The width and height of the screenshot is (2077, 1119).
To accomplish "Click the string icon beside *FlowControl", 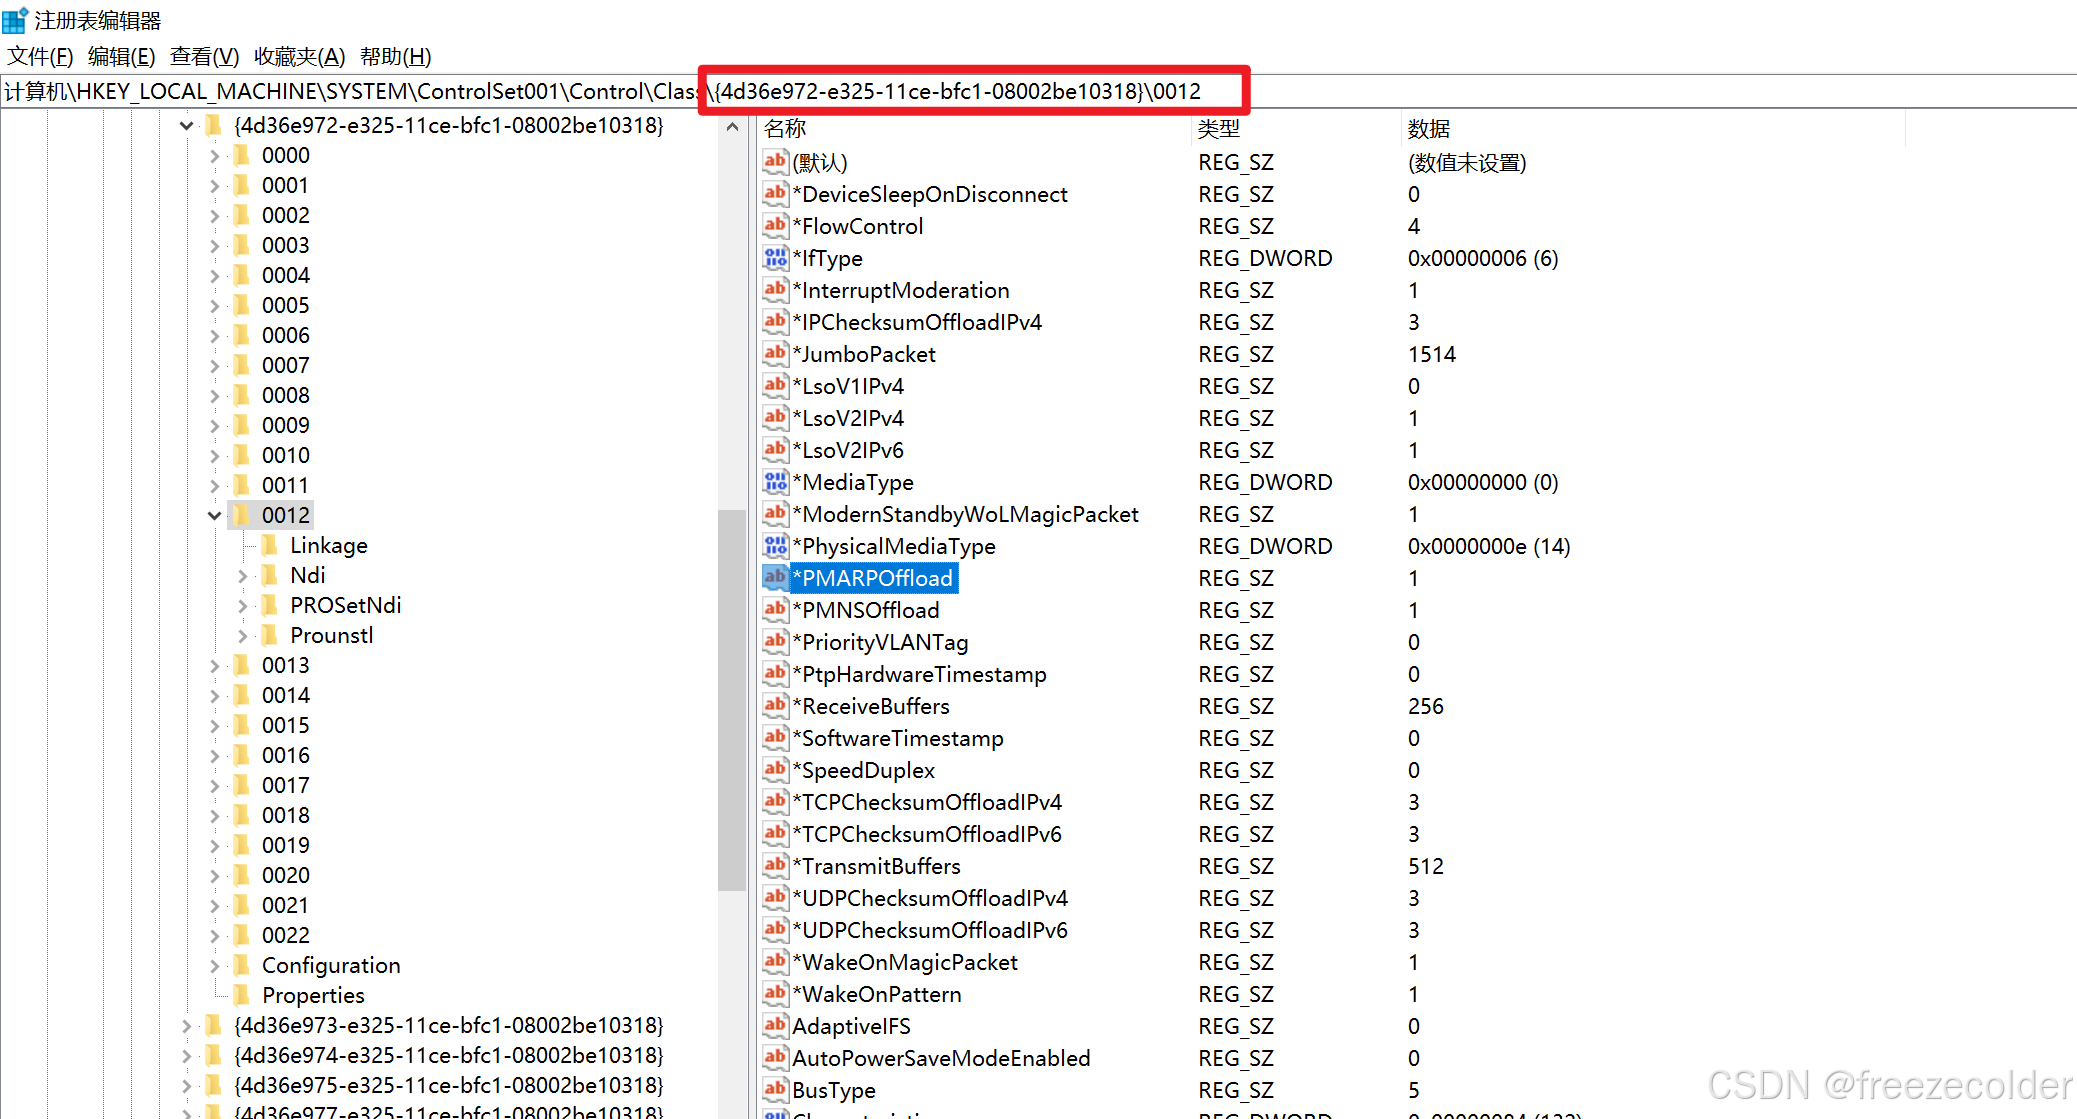I will (775, 226).
